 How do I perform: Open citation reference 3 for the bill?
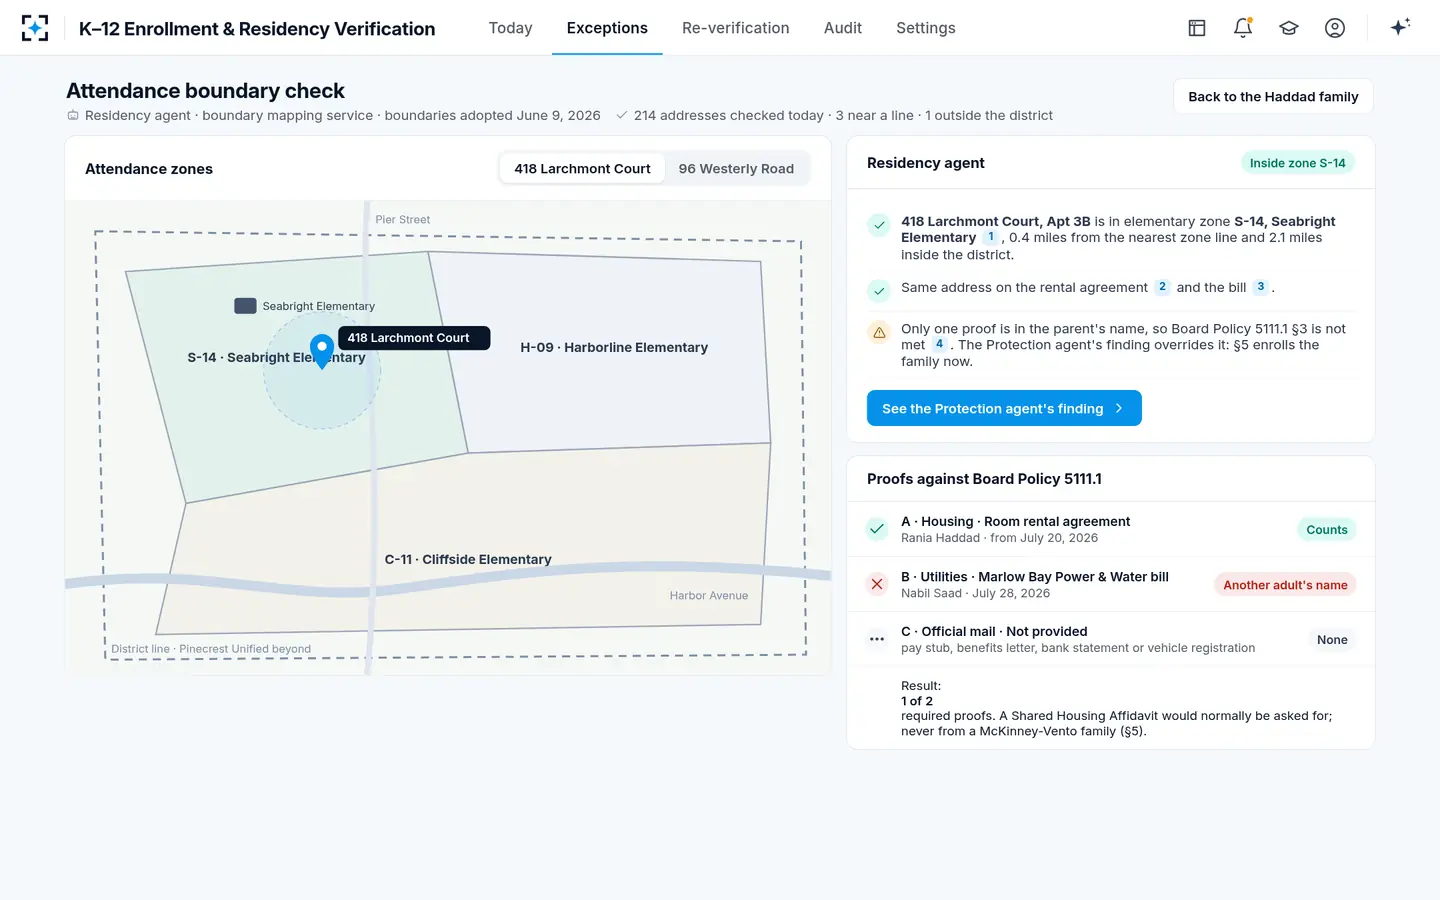pos(1261,287)
